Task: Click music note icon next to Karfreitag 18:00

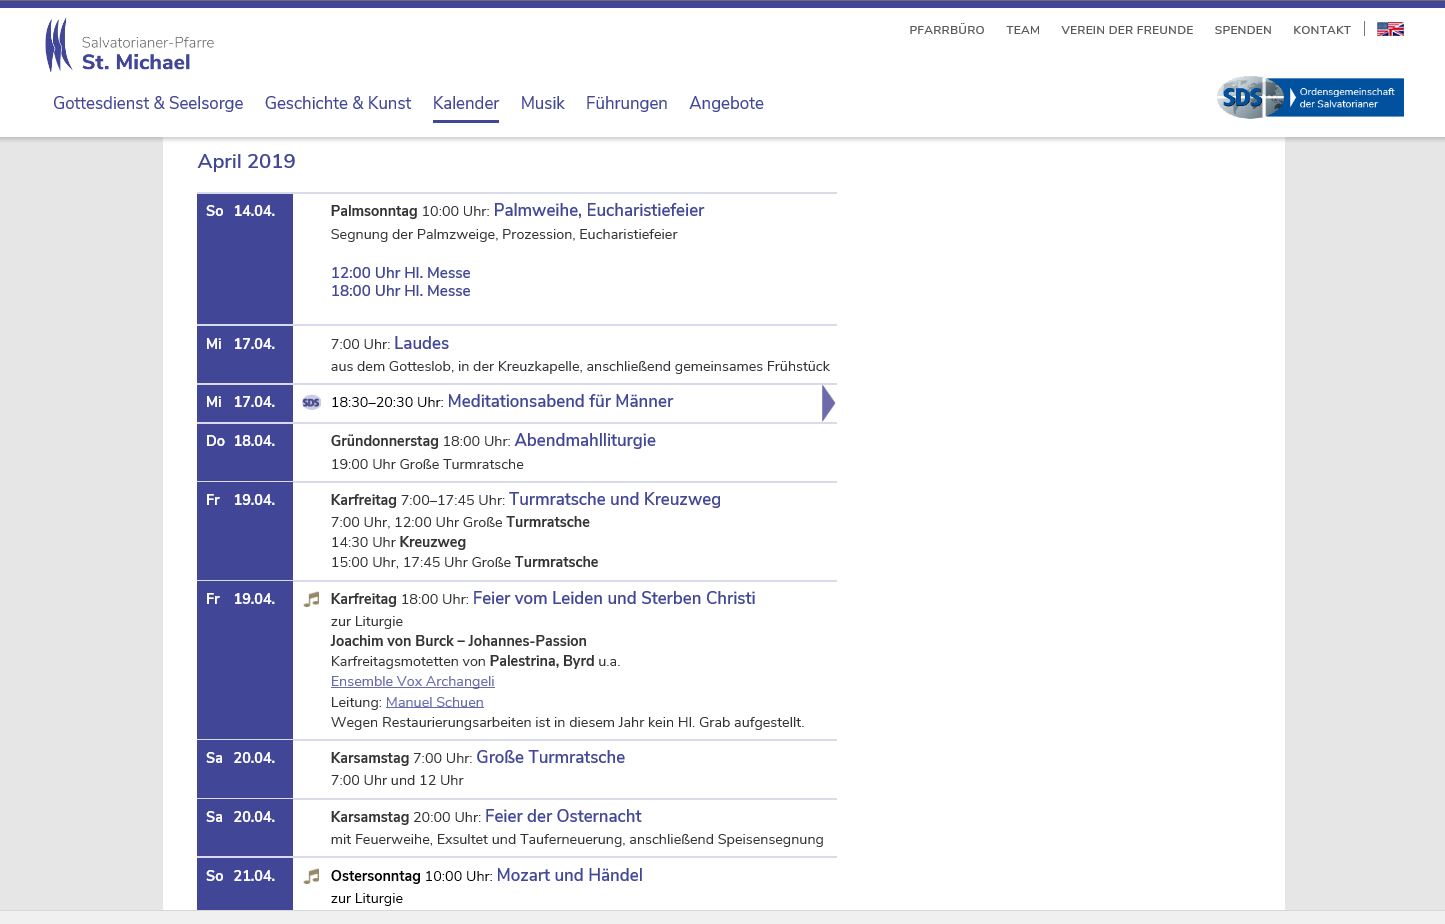Action: click(x=312, y=600)
